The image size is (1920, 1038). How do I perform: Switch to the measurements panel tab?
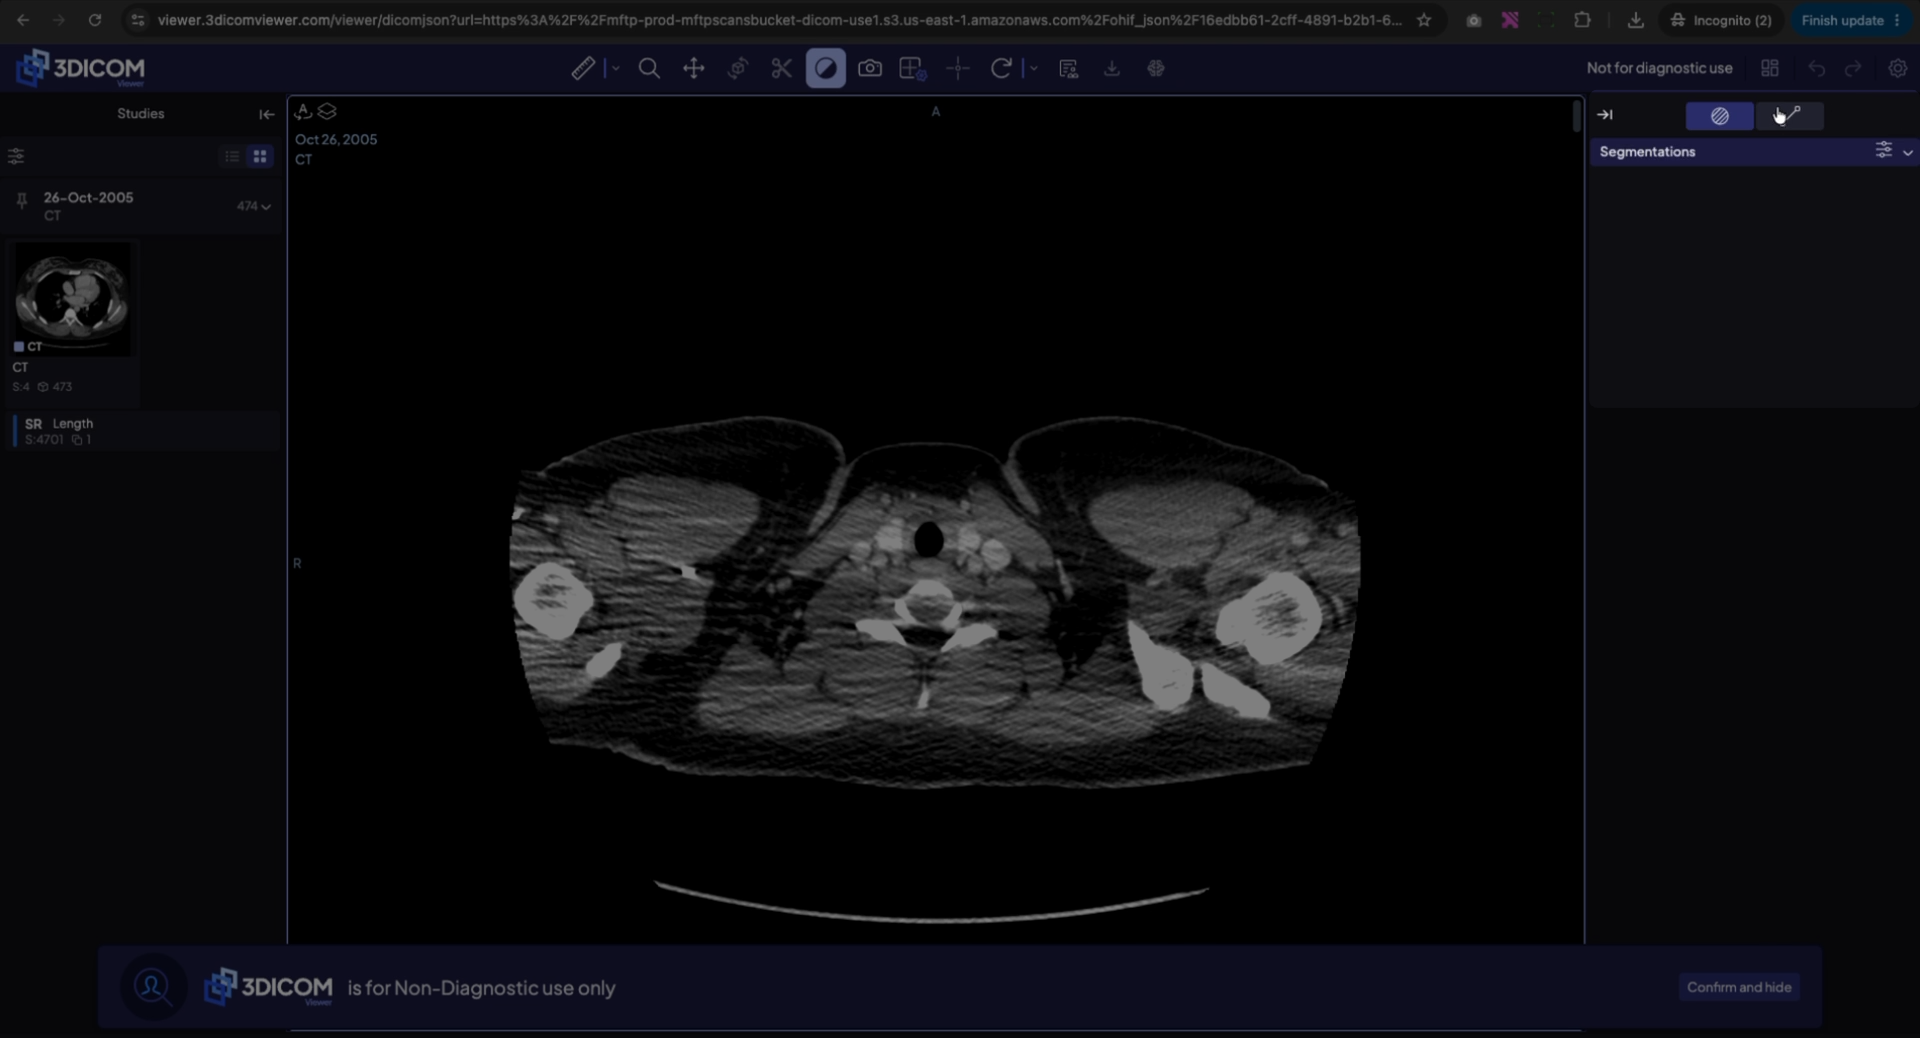click(1789, 116)
